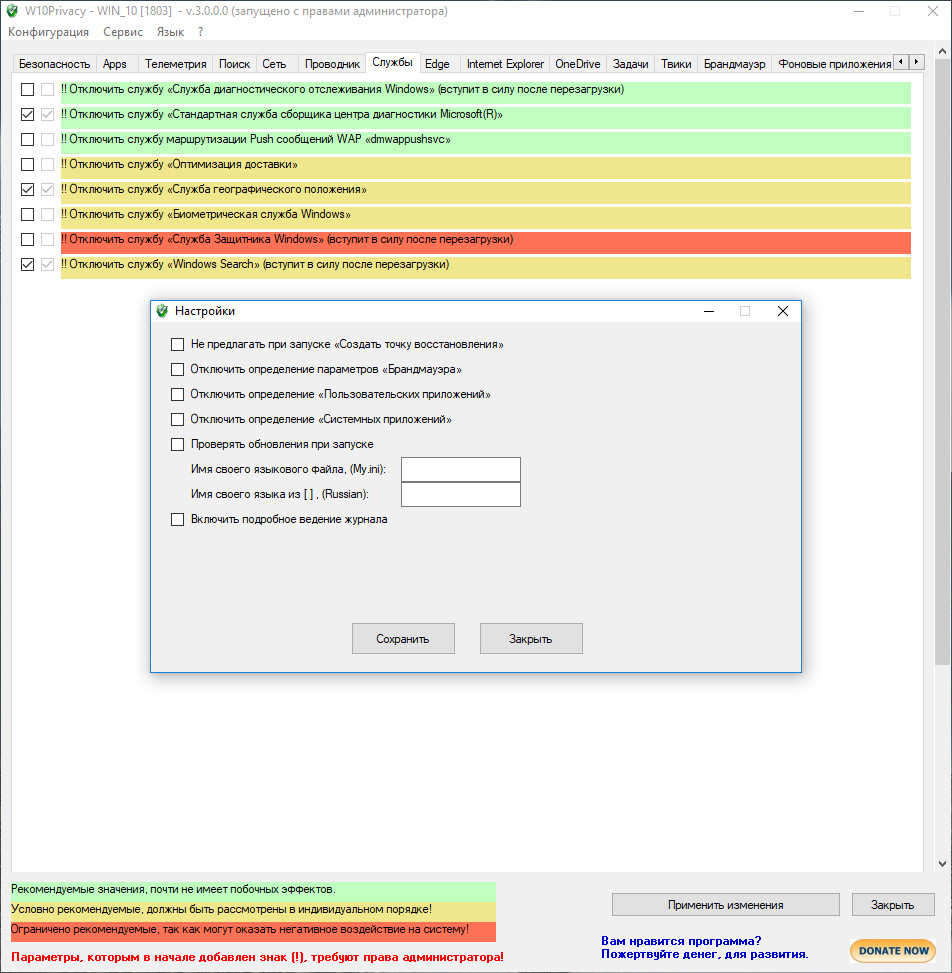Select the Windows Search service row text
The image size is (952, 973).
[x=255, y=264]
